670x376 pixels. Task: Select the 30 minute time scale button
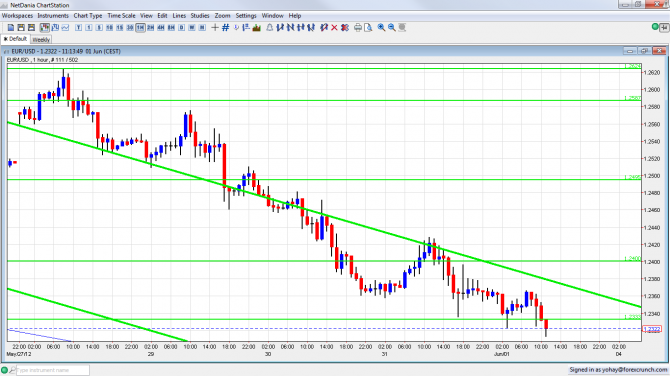130,28
